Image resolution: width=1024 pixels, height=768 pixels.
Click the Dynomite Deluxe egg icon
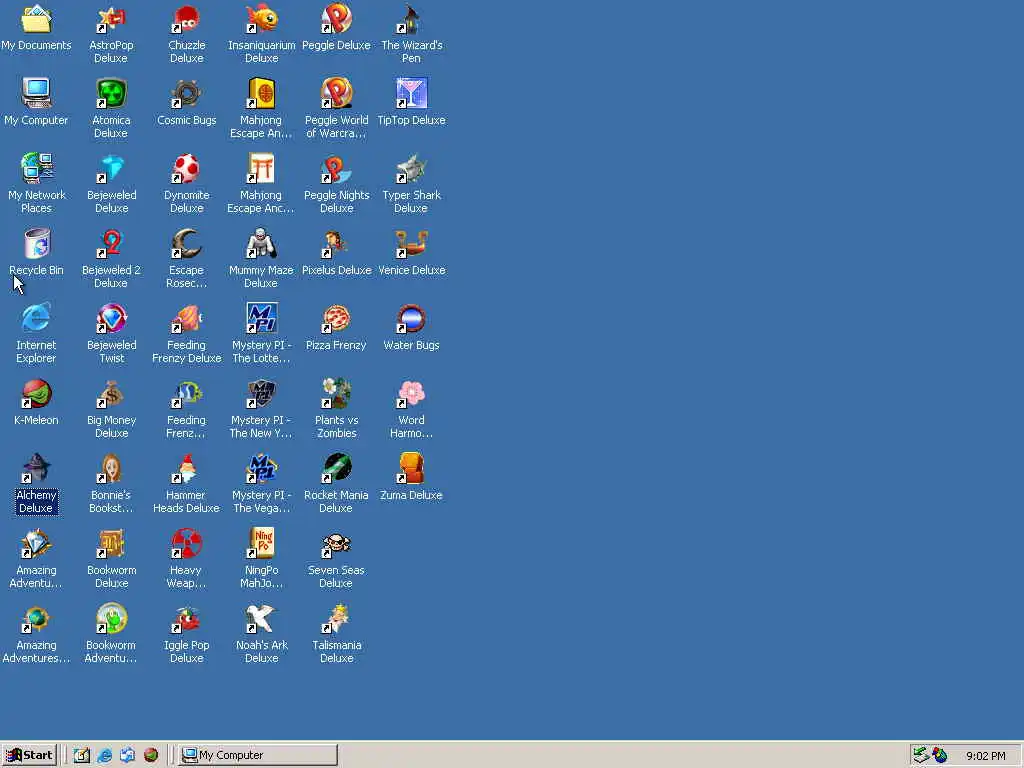click(x=187, y=168)
